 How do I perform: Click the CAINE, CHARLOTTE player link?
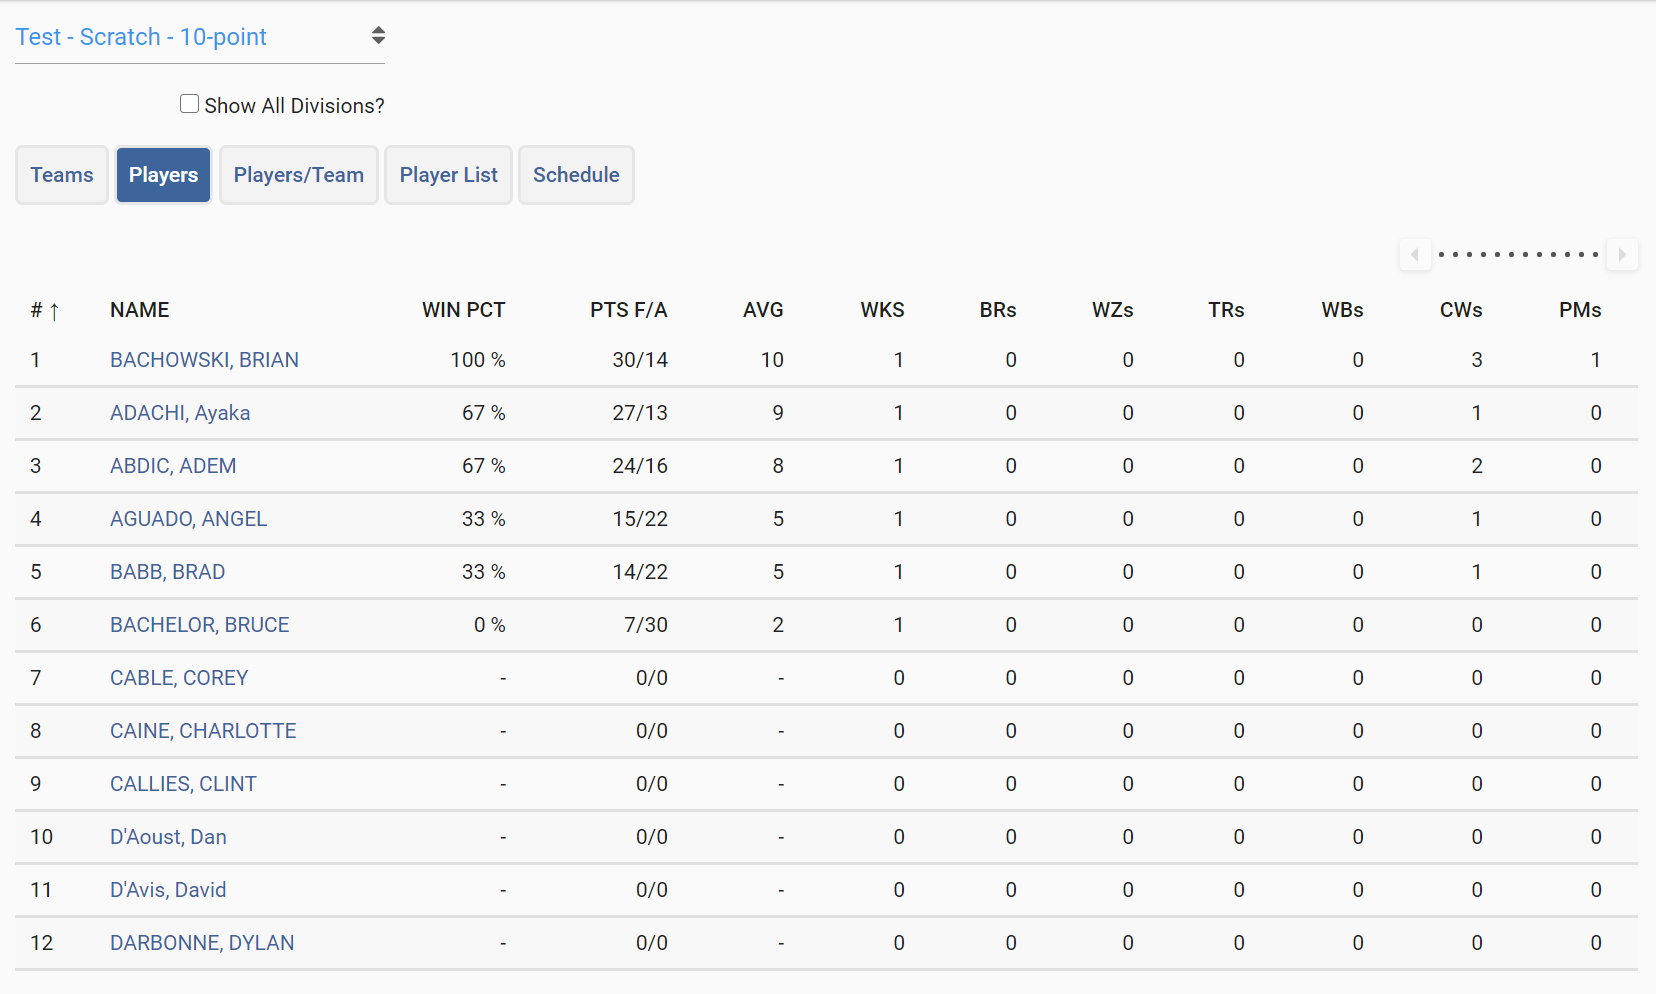(x=202, y=731)
